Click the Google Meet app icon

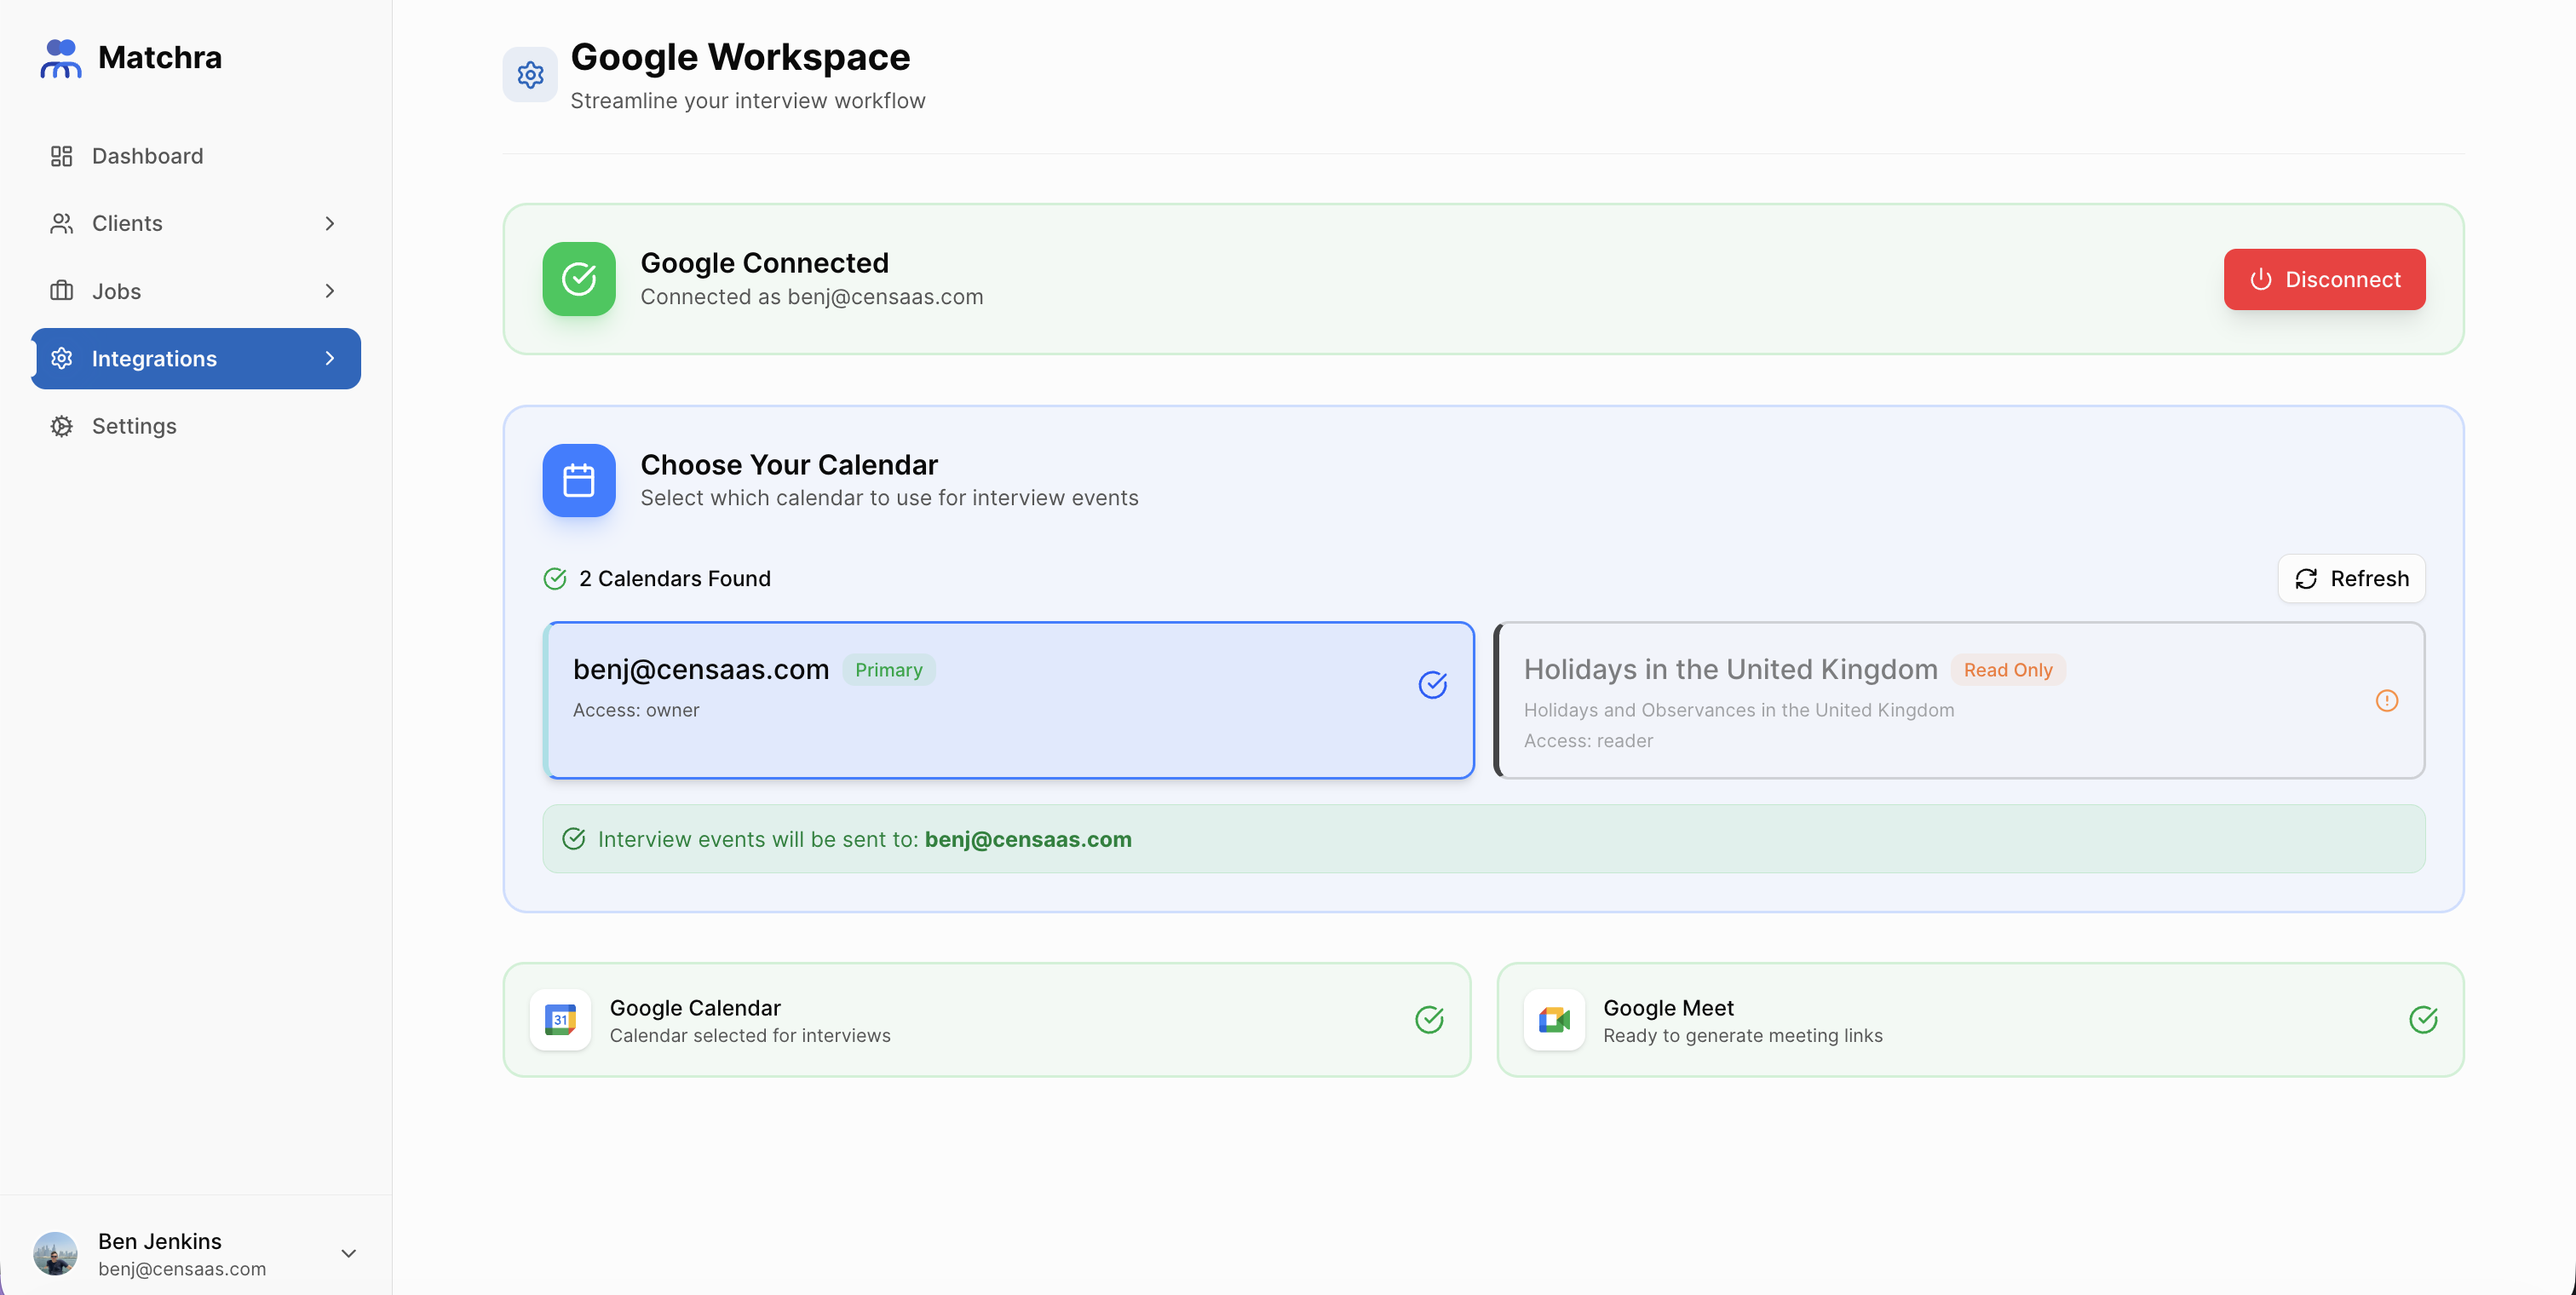pos(1554,1020)
